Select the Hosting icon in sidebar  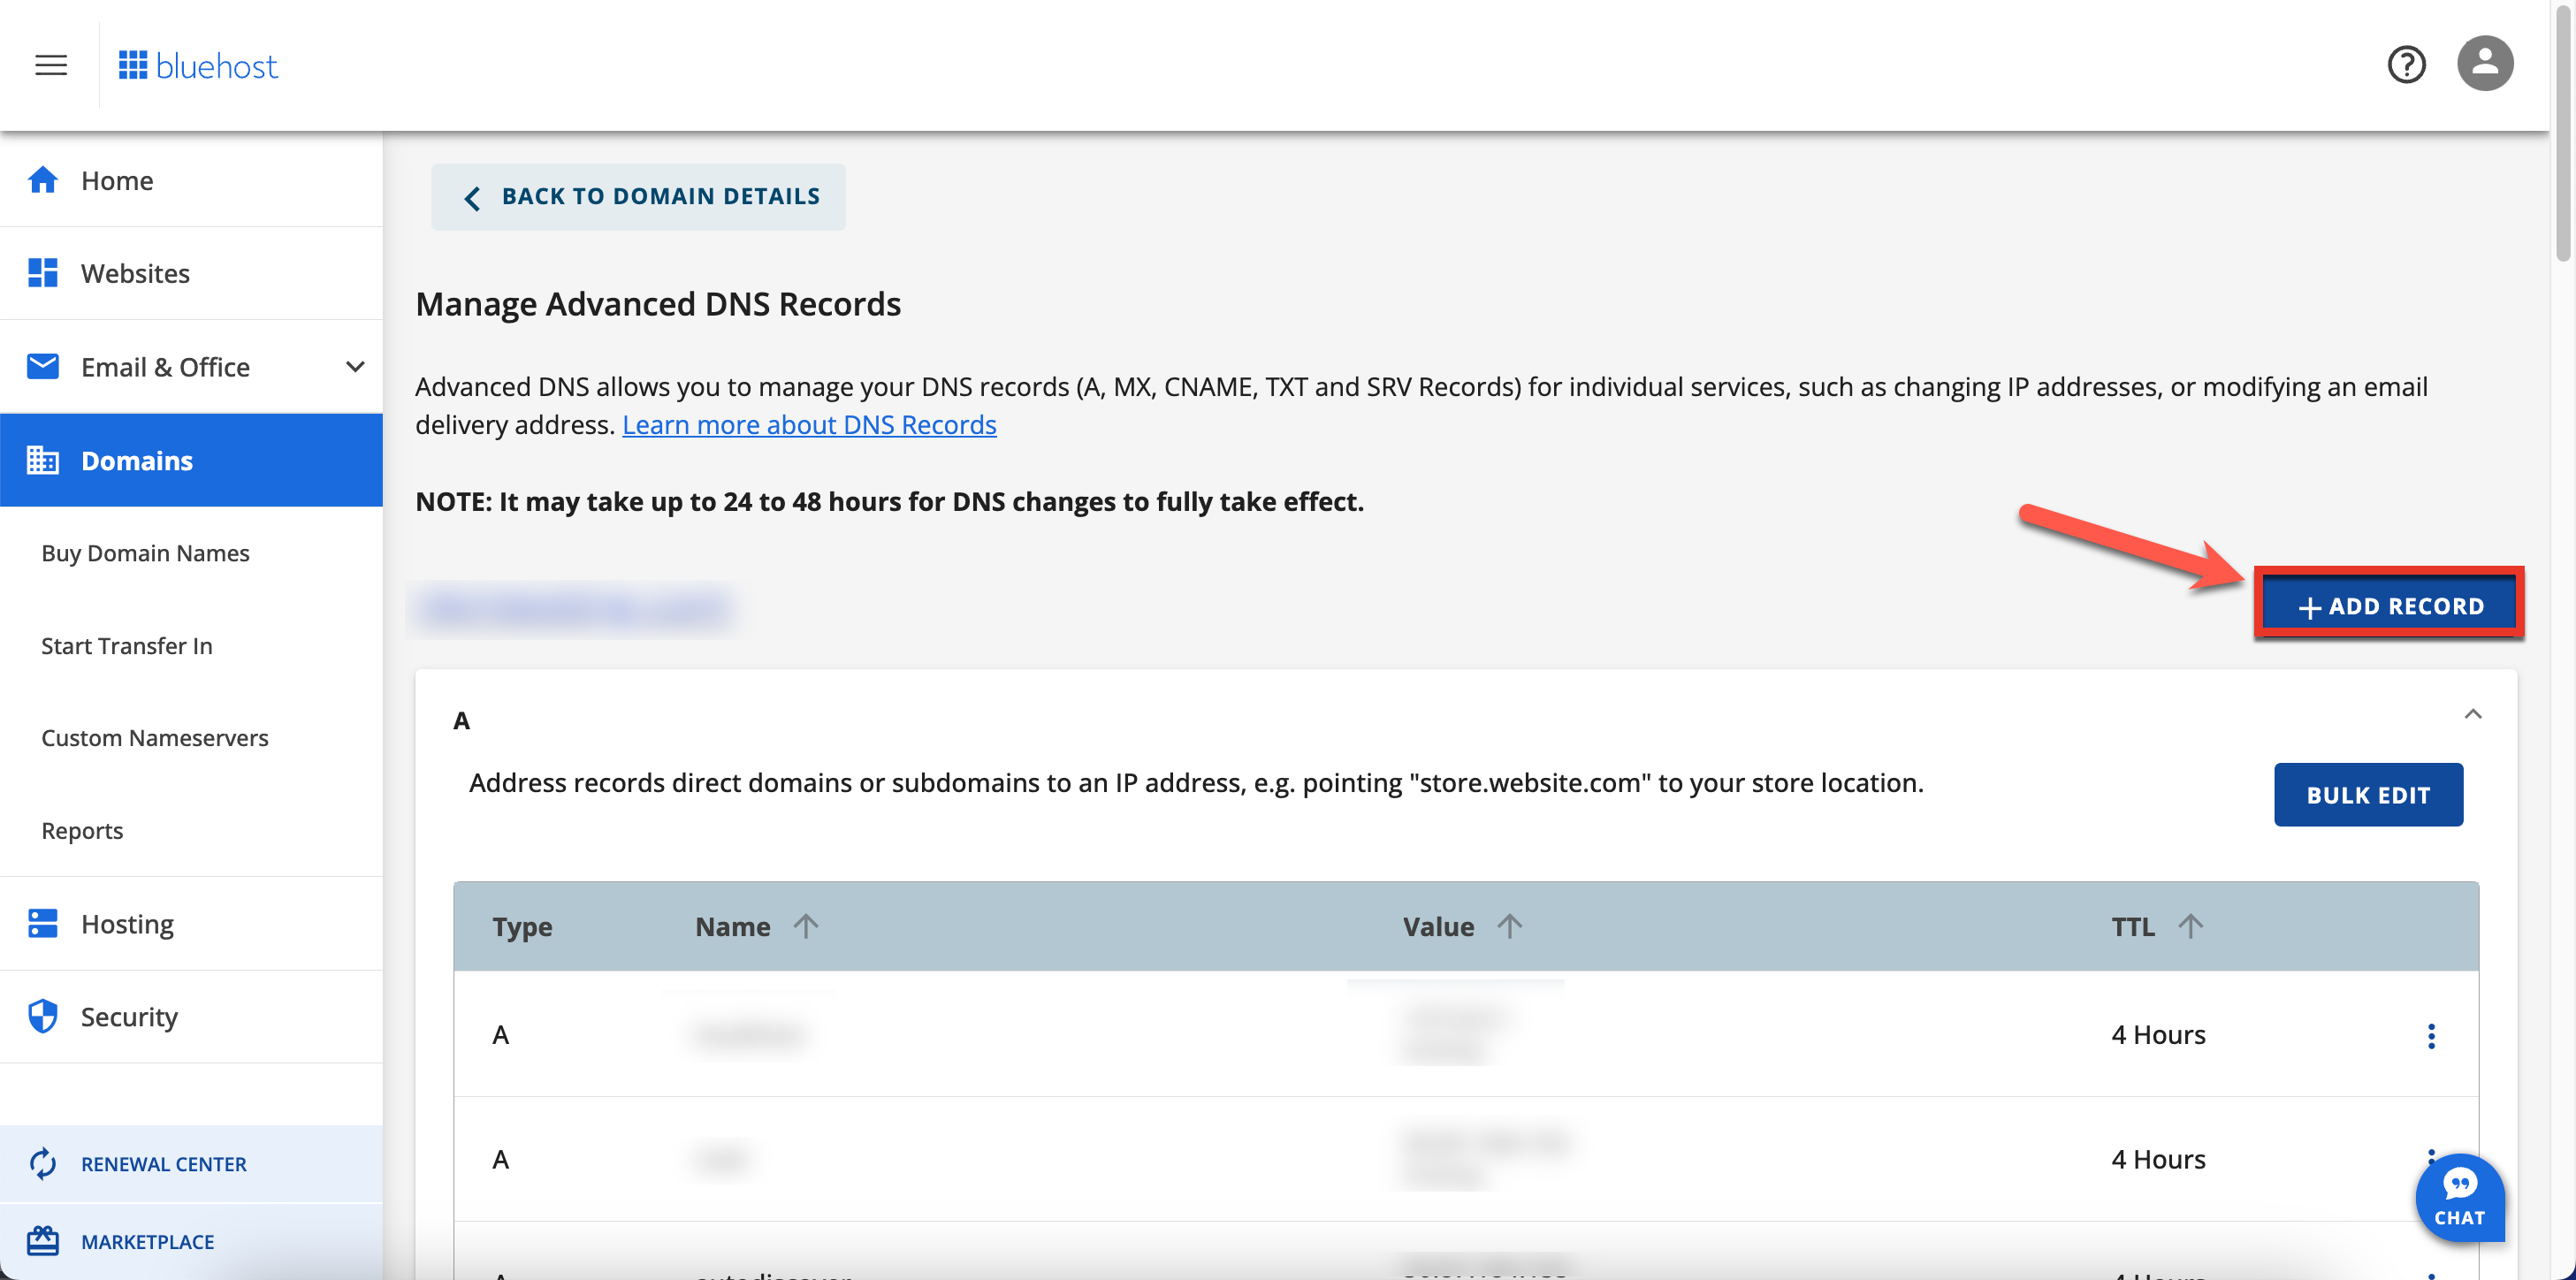point(44,923)
